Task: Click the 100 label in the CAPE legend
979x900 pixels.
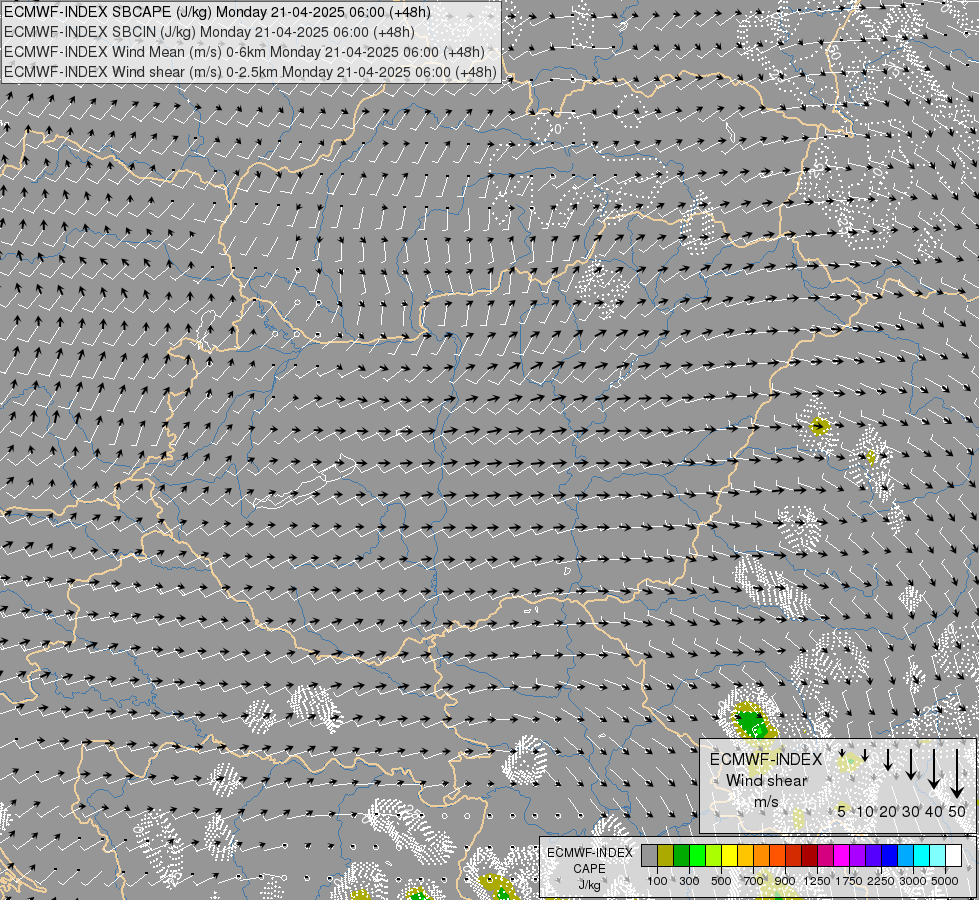Action: [657, 881]
